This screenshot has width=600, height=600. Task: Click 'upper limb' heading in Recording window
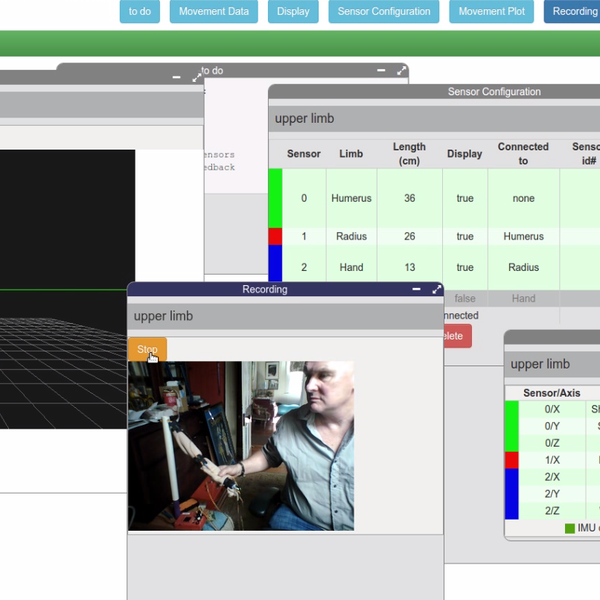tap(163, 316)
